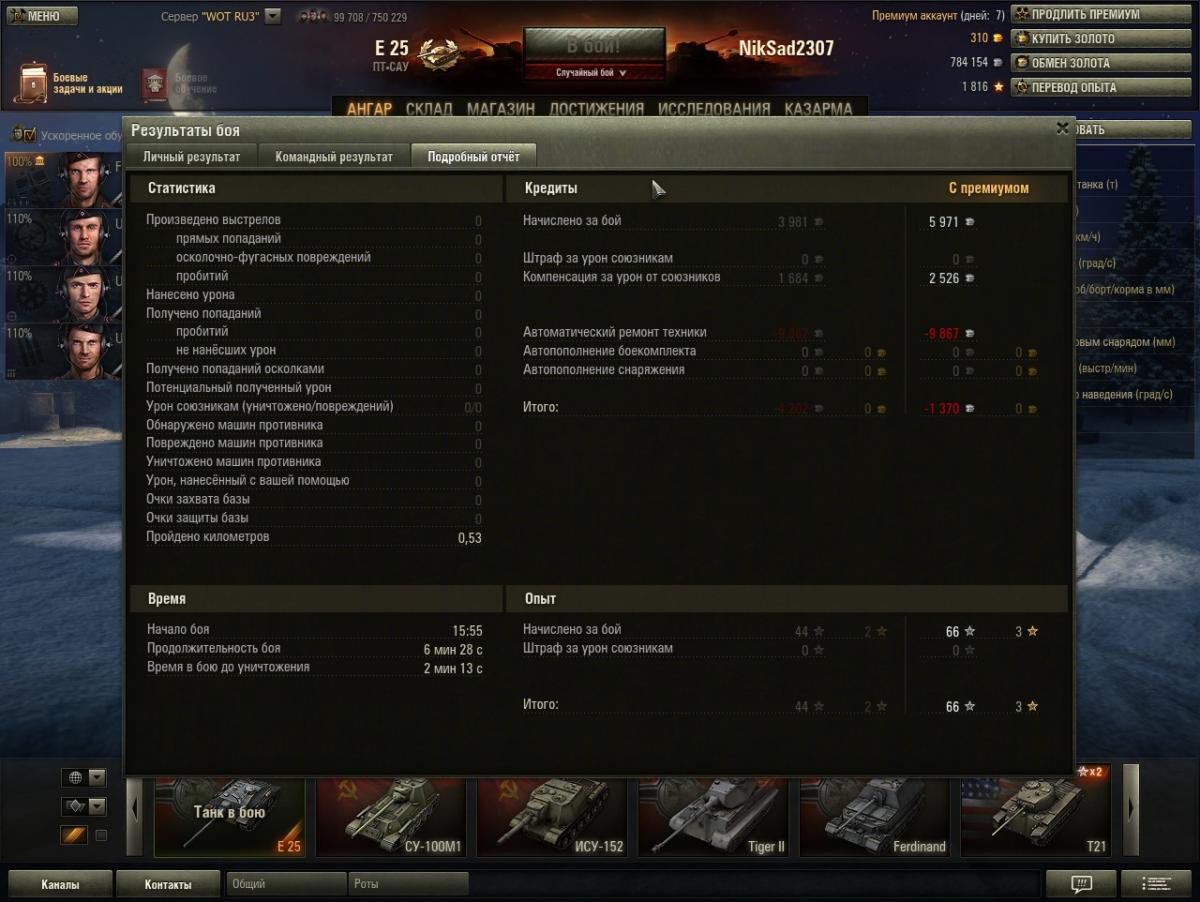The image size is (1200, 902).
Task: Click the free experience star beside 1 816
Action: (998, 87)
